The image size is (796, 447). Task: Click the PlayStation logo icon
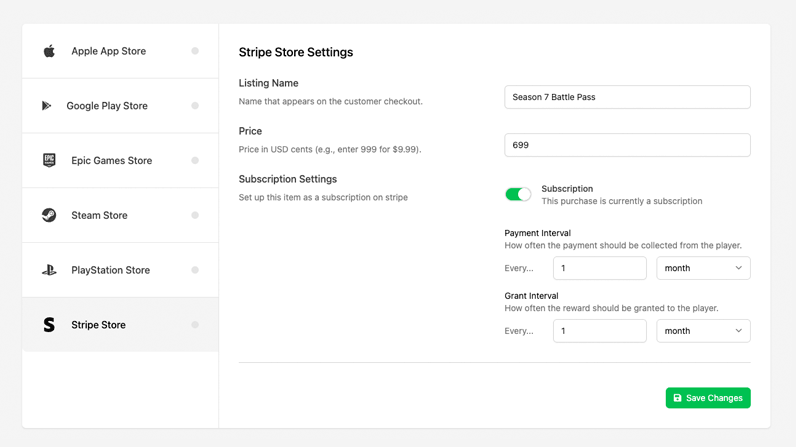[49, 270]
